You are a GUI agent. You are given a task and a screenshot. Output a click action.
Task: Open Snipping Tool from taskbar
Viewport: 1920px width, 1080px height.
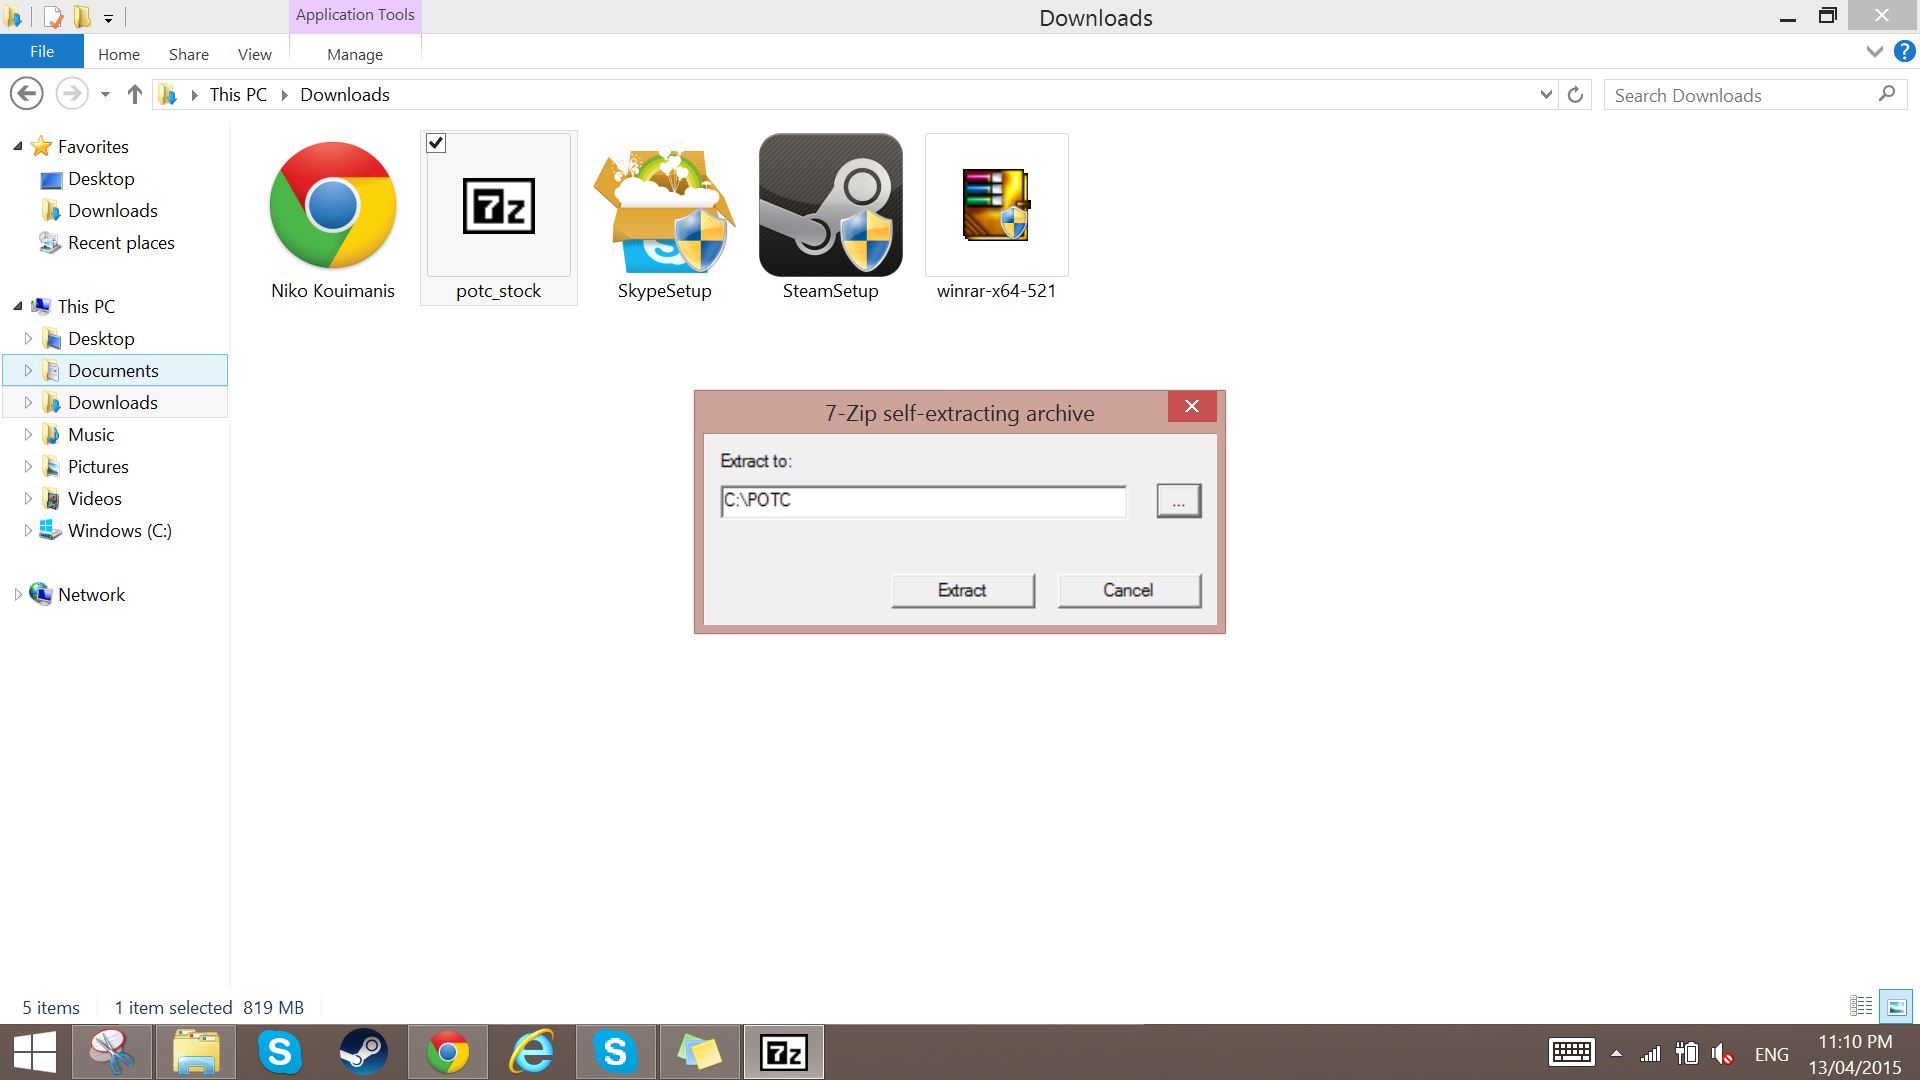(112, 1052)
